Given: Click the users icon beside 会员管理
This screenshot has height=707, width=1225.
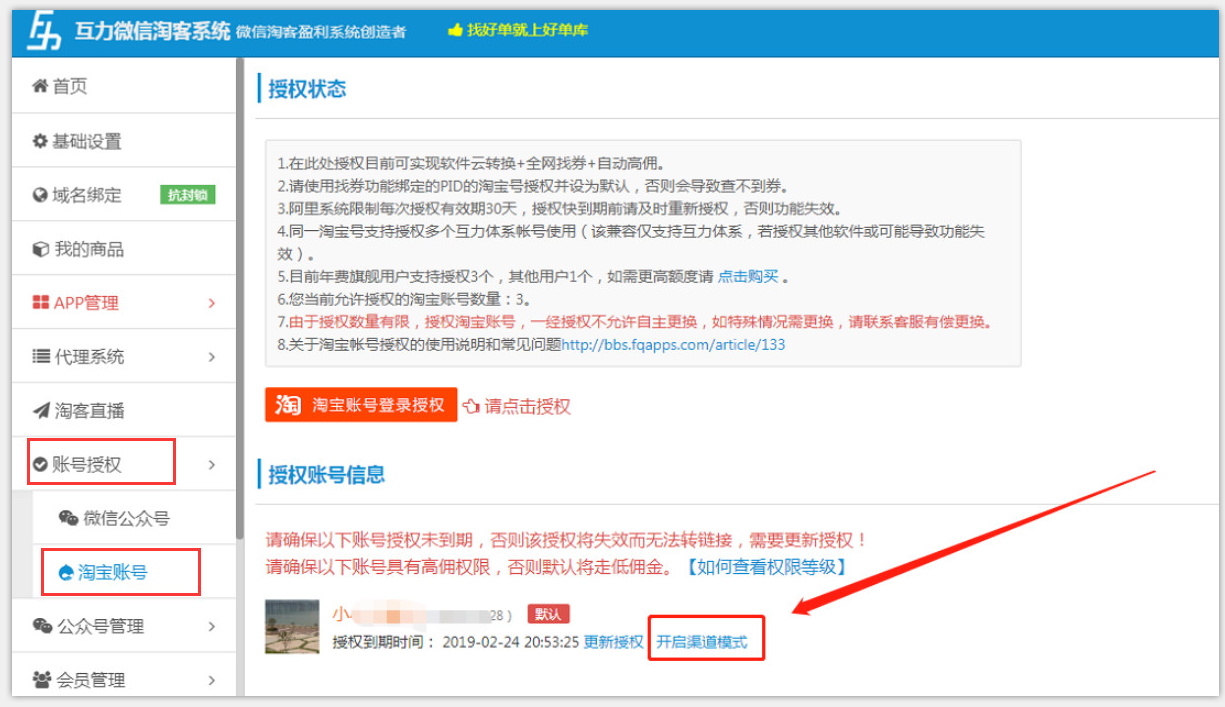Looking at the screenshot, I should 42,680.
